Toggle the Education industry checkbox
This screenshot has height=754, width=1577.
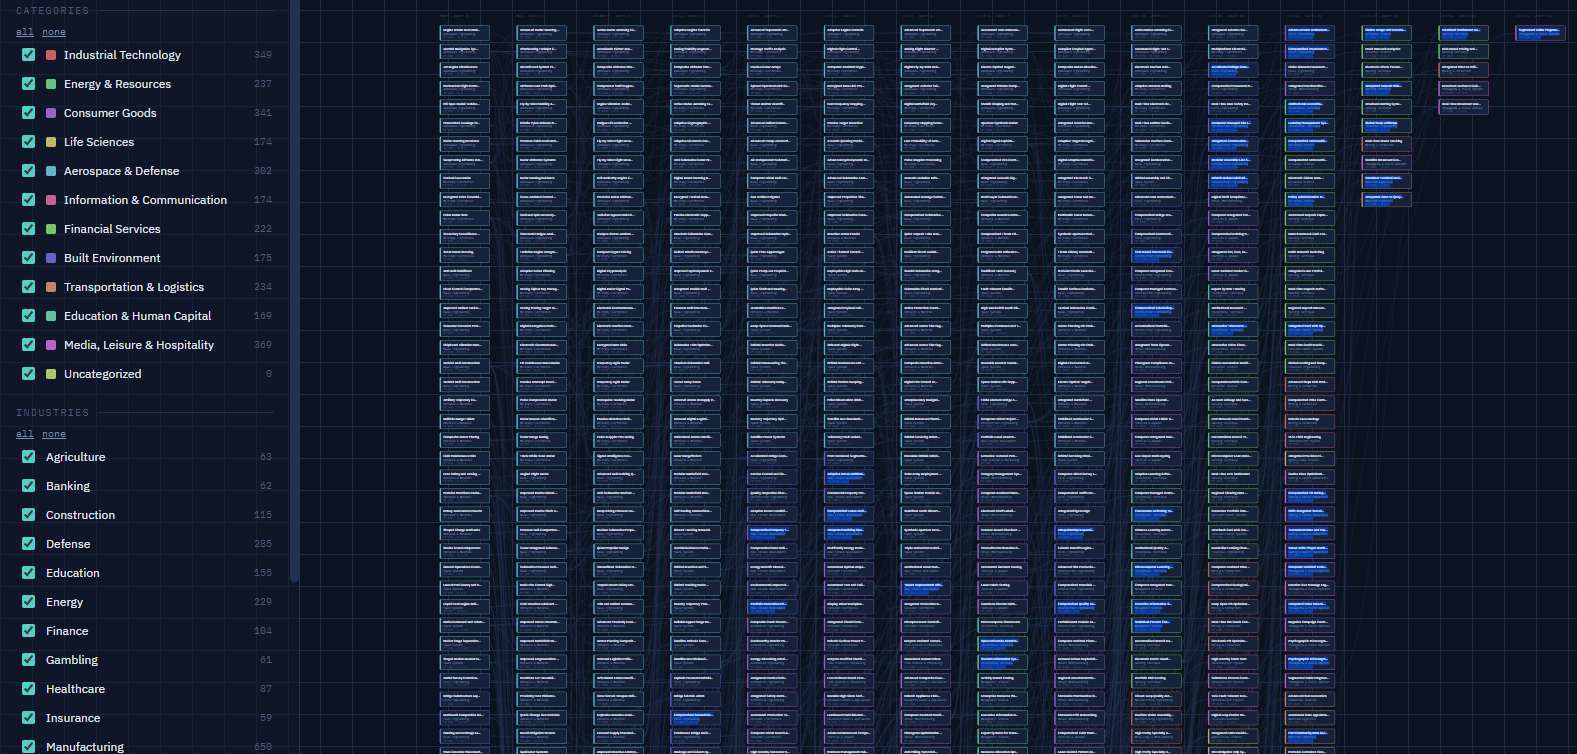pos(29,573)
